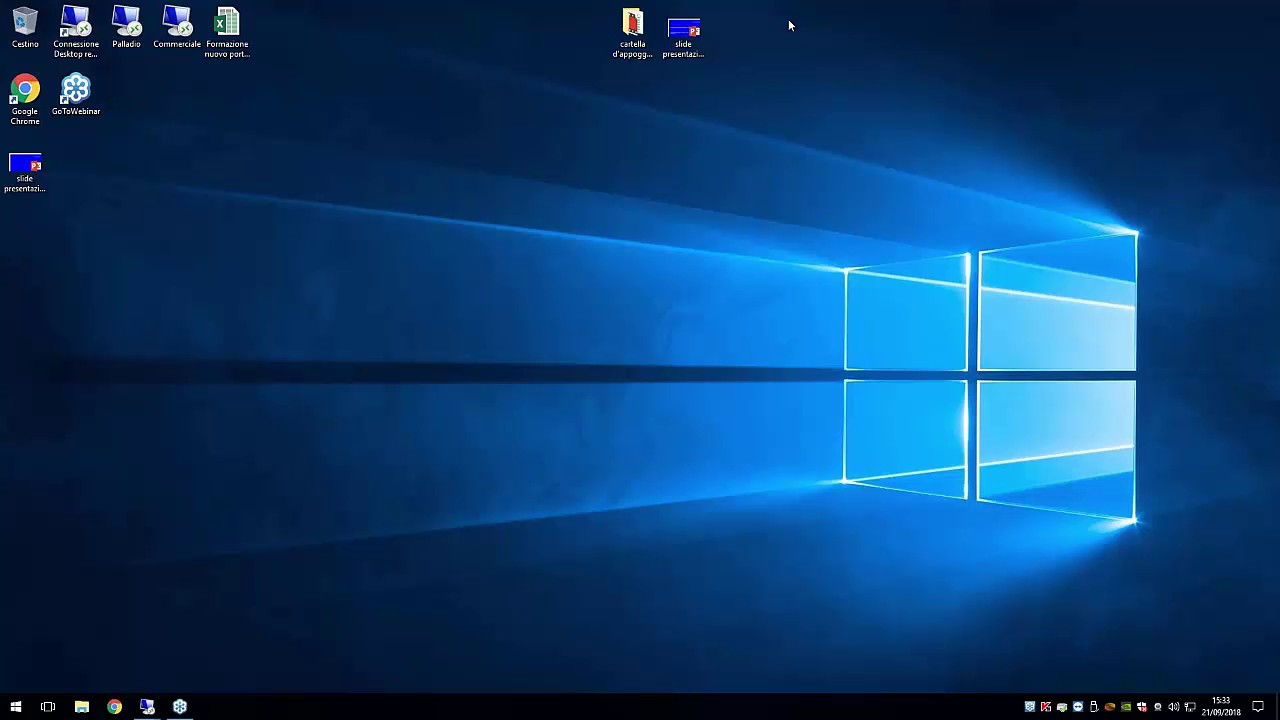Viewport: 1280px width, 720px height.
Task: Select the Commerciale remote desktop shortcut
Action: (177, 28)
